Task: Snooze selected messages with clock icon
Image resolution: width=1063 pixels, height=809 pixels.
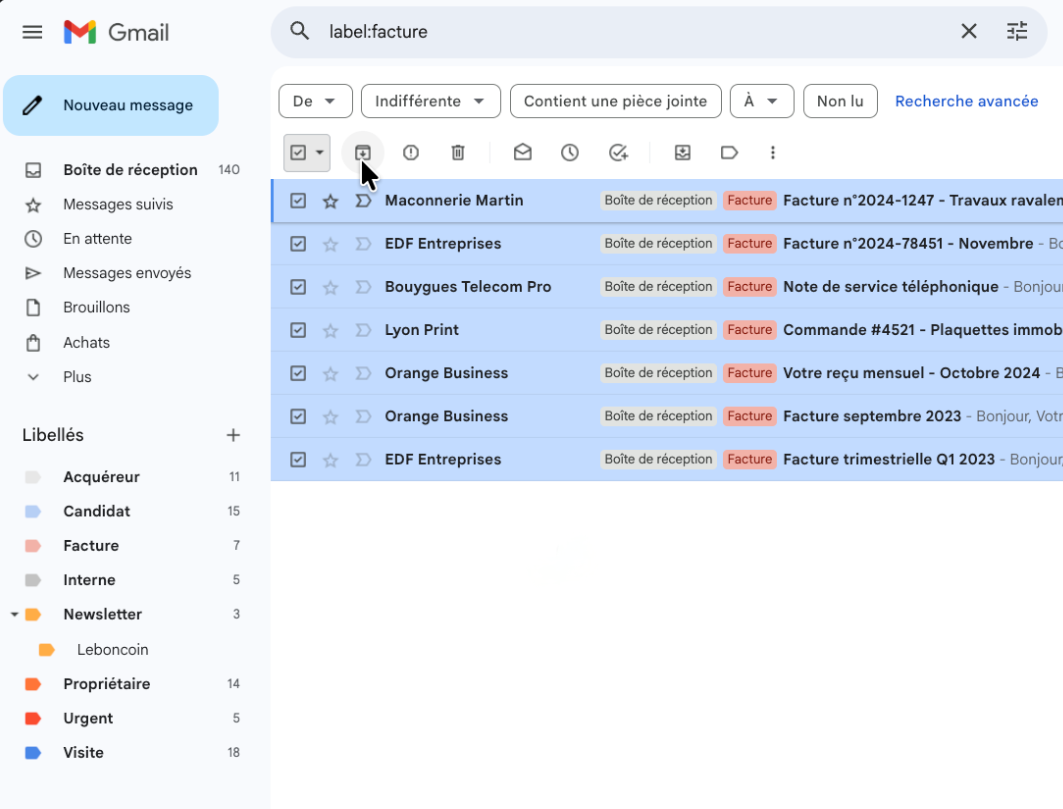Action: (570, 153)
